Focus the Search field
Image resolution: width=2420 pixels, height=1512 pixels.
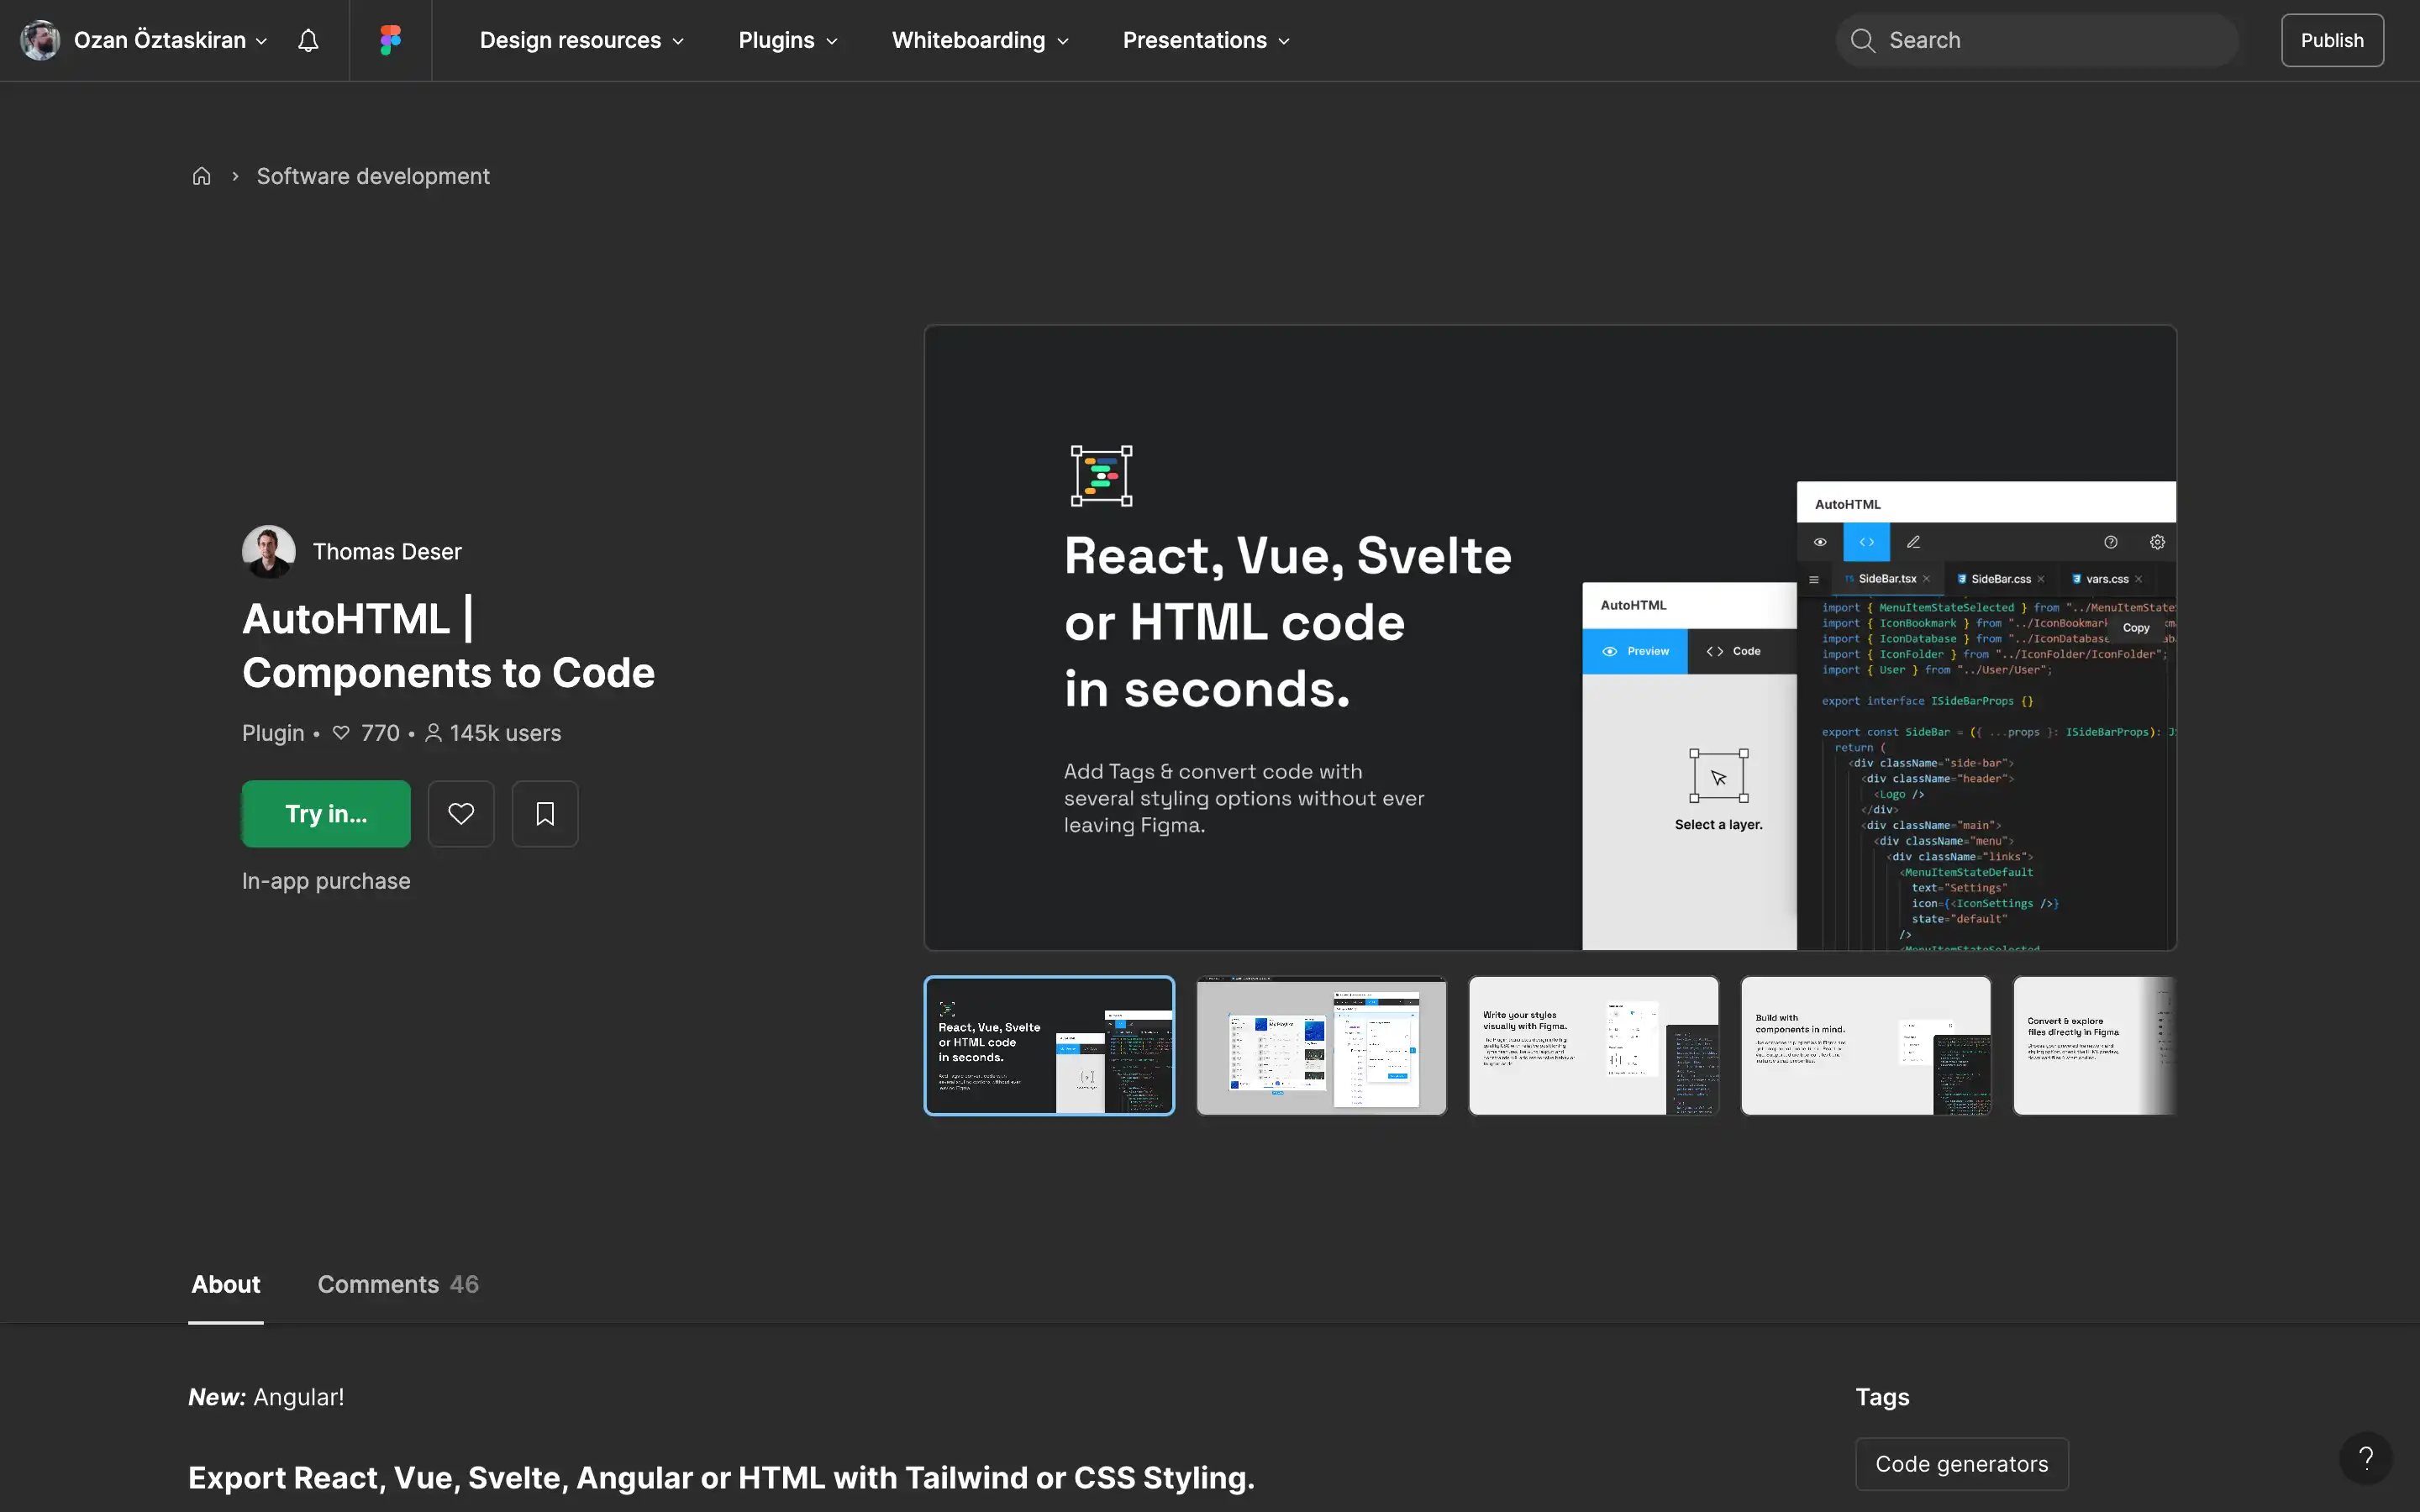pos(2036,40)
